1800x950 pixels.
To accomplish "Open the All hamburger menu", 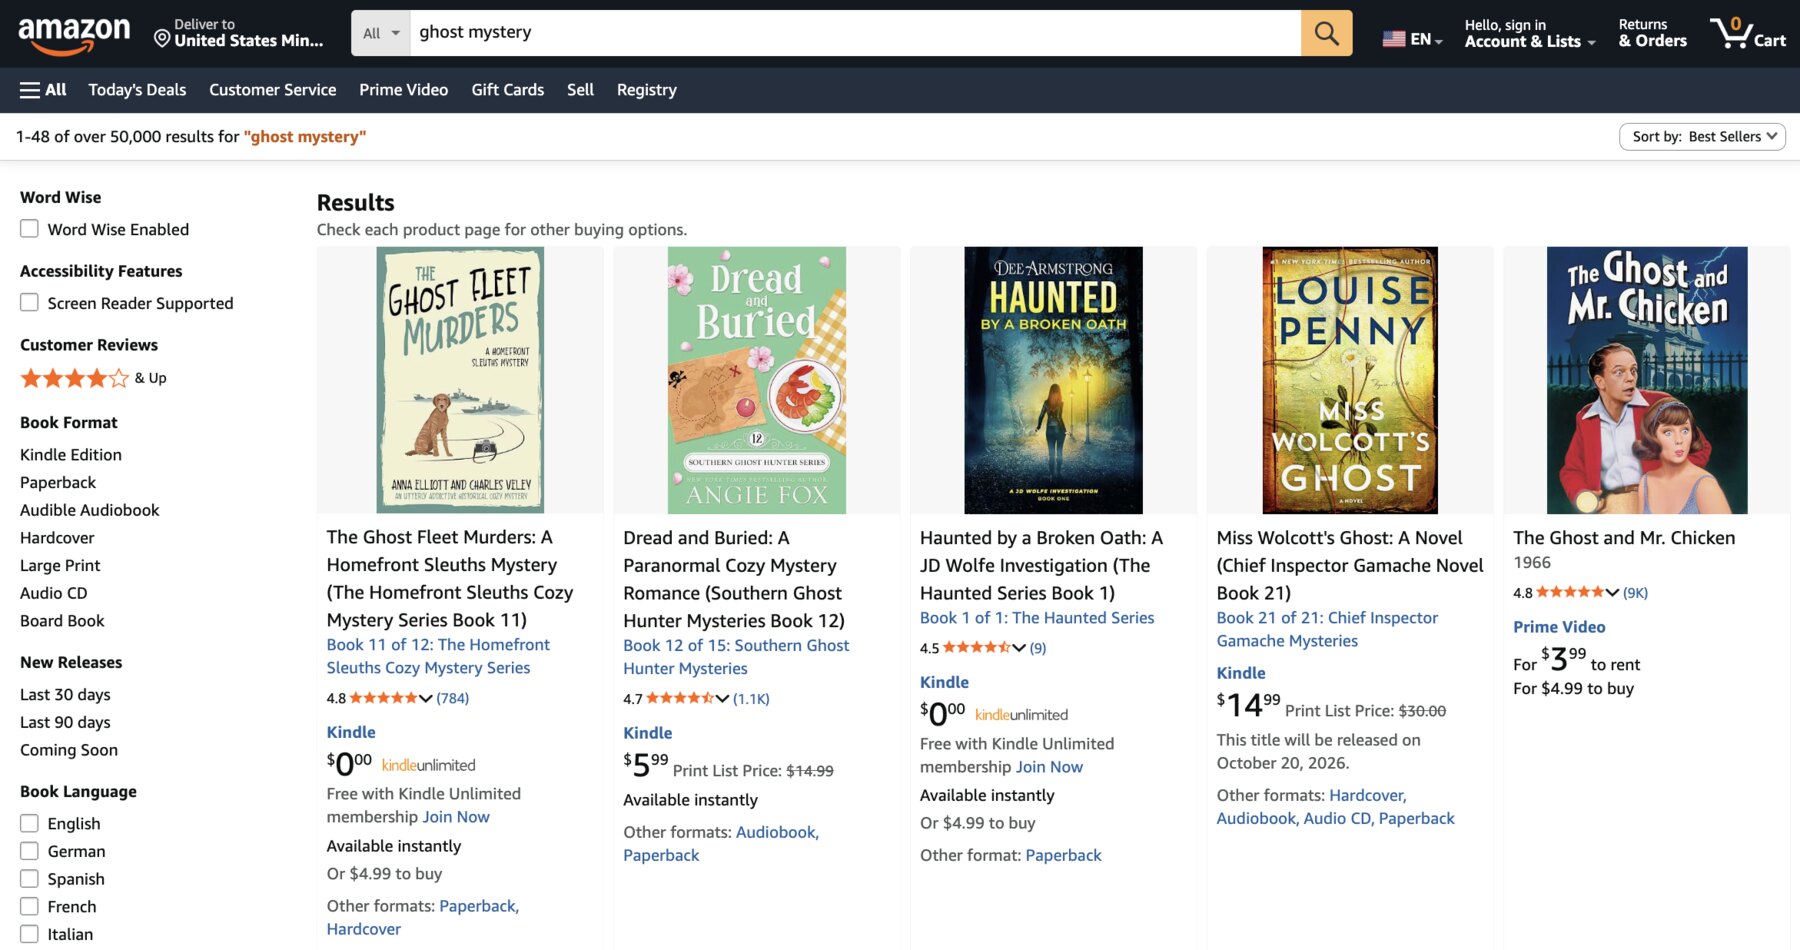I will click(43, 90).
